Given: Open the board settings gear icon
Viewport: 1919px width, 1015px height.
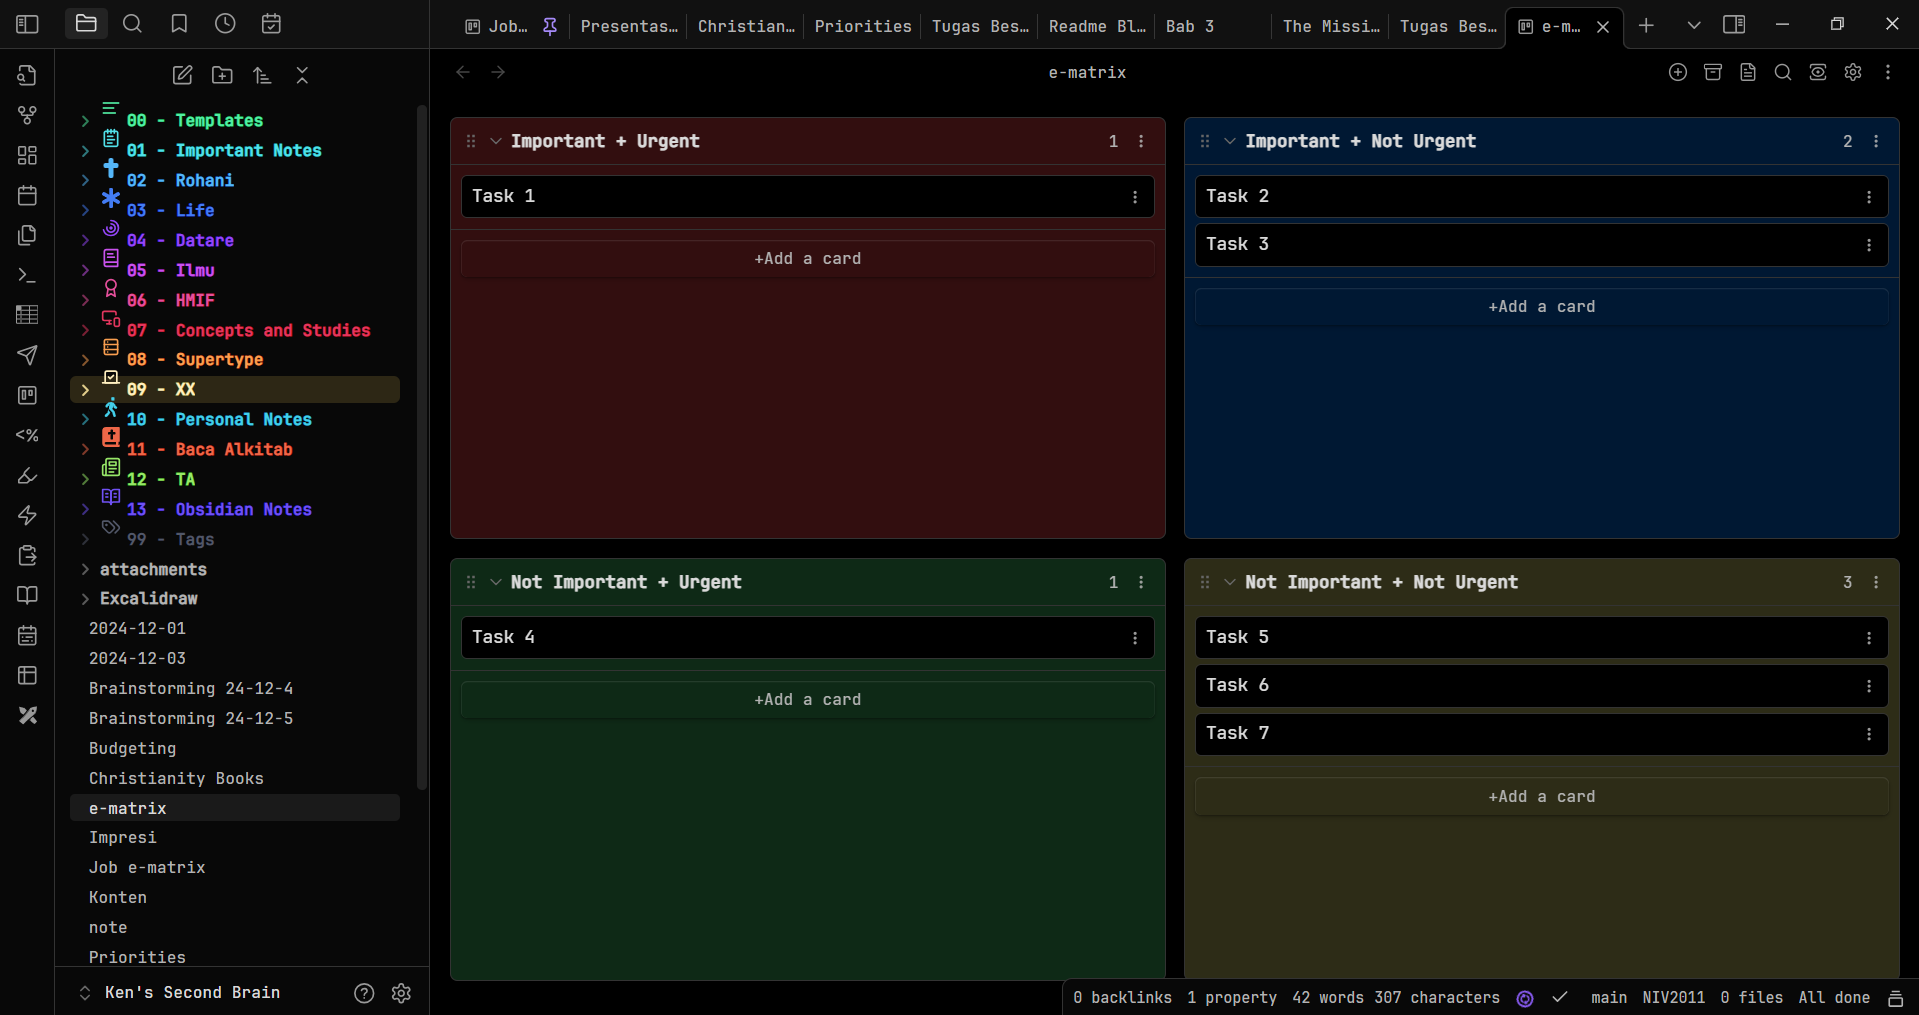Looking at the screenshot, I should pos(1852,72).
